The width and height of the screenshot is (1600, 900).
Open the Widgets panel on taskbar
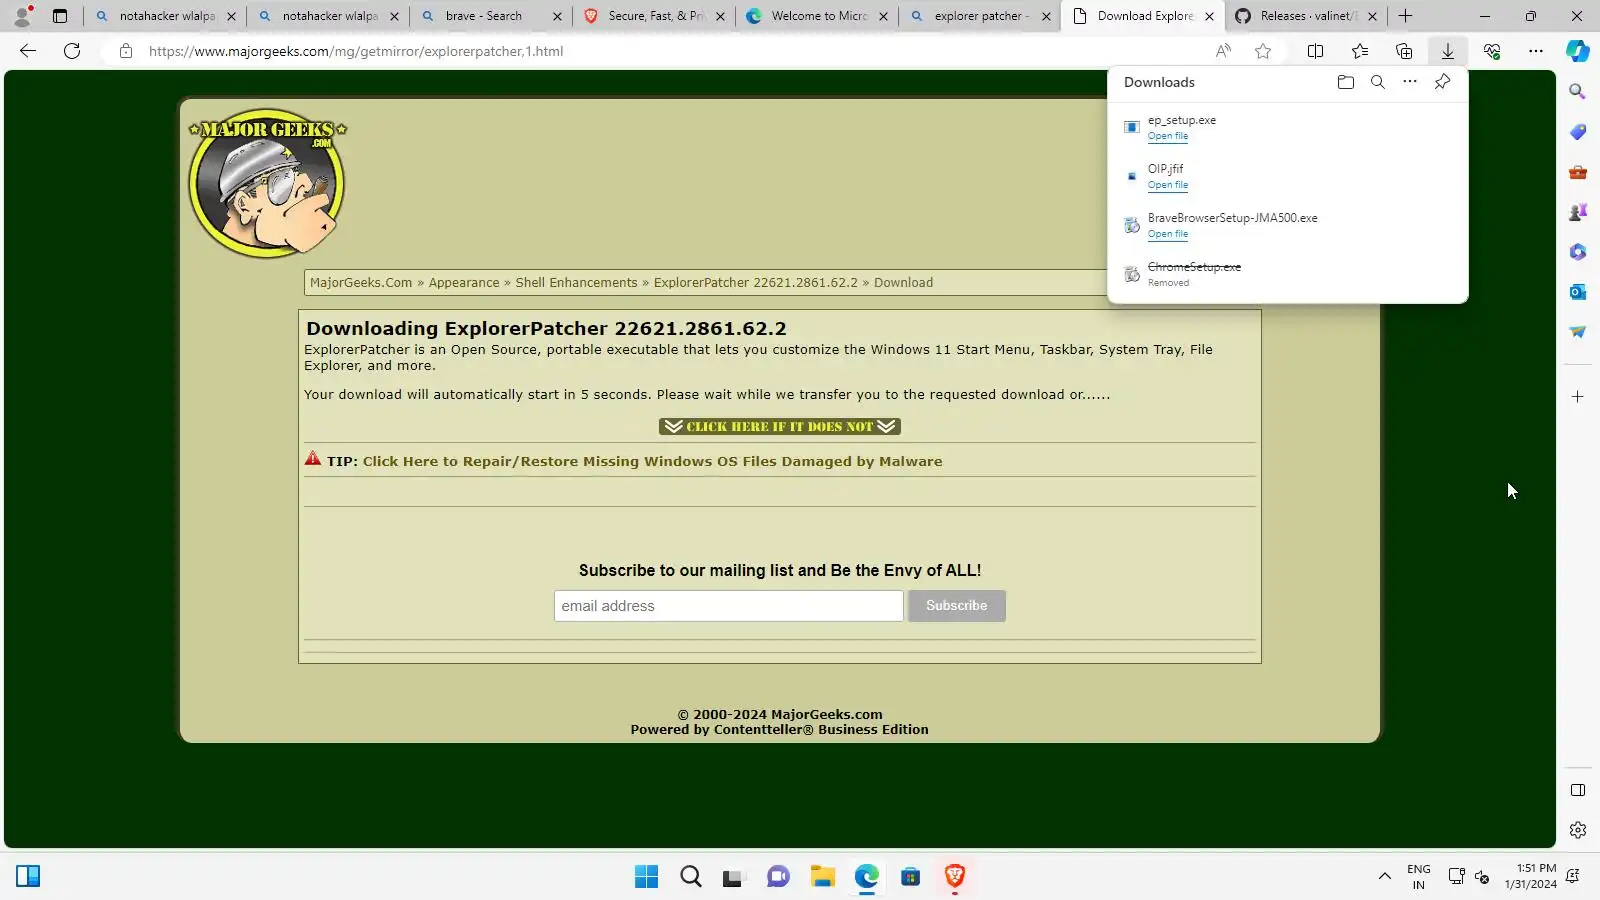click(x=28, y=877)
